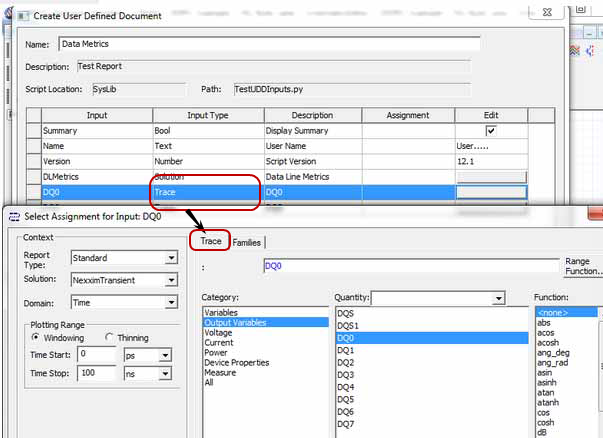The image size is (603, 438).
Task: Open the Time Start unit dropdown
Action: (165, 355)
